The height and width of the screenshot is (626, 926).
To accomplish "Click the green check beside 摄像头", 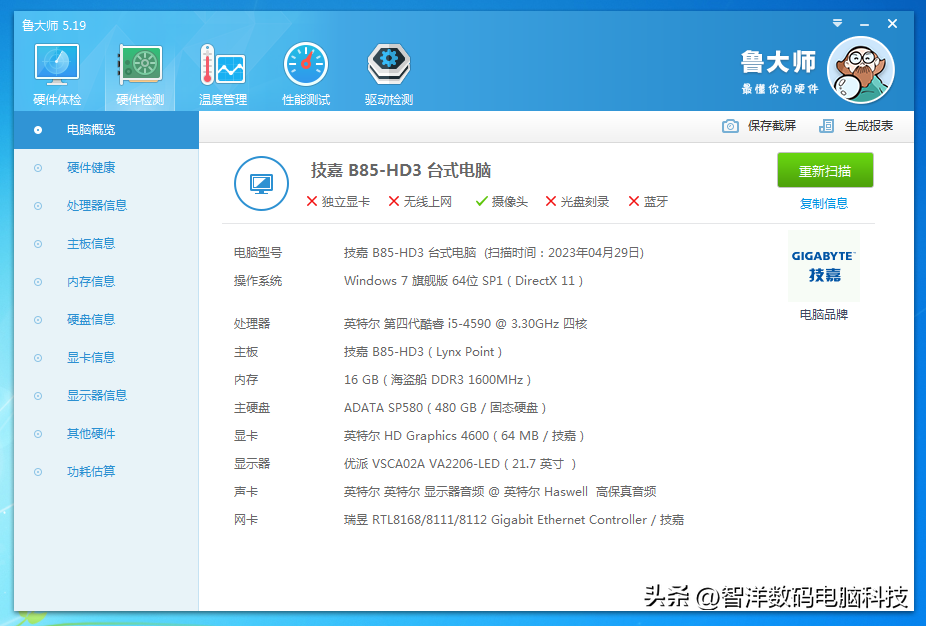I will pyautogui.click(x=481, y=201).
